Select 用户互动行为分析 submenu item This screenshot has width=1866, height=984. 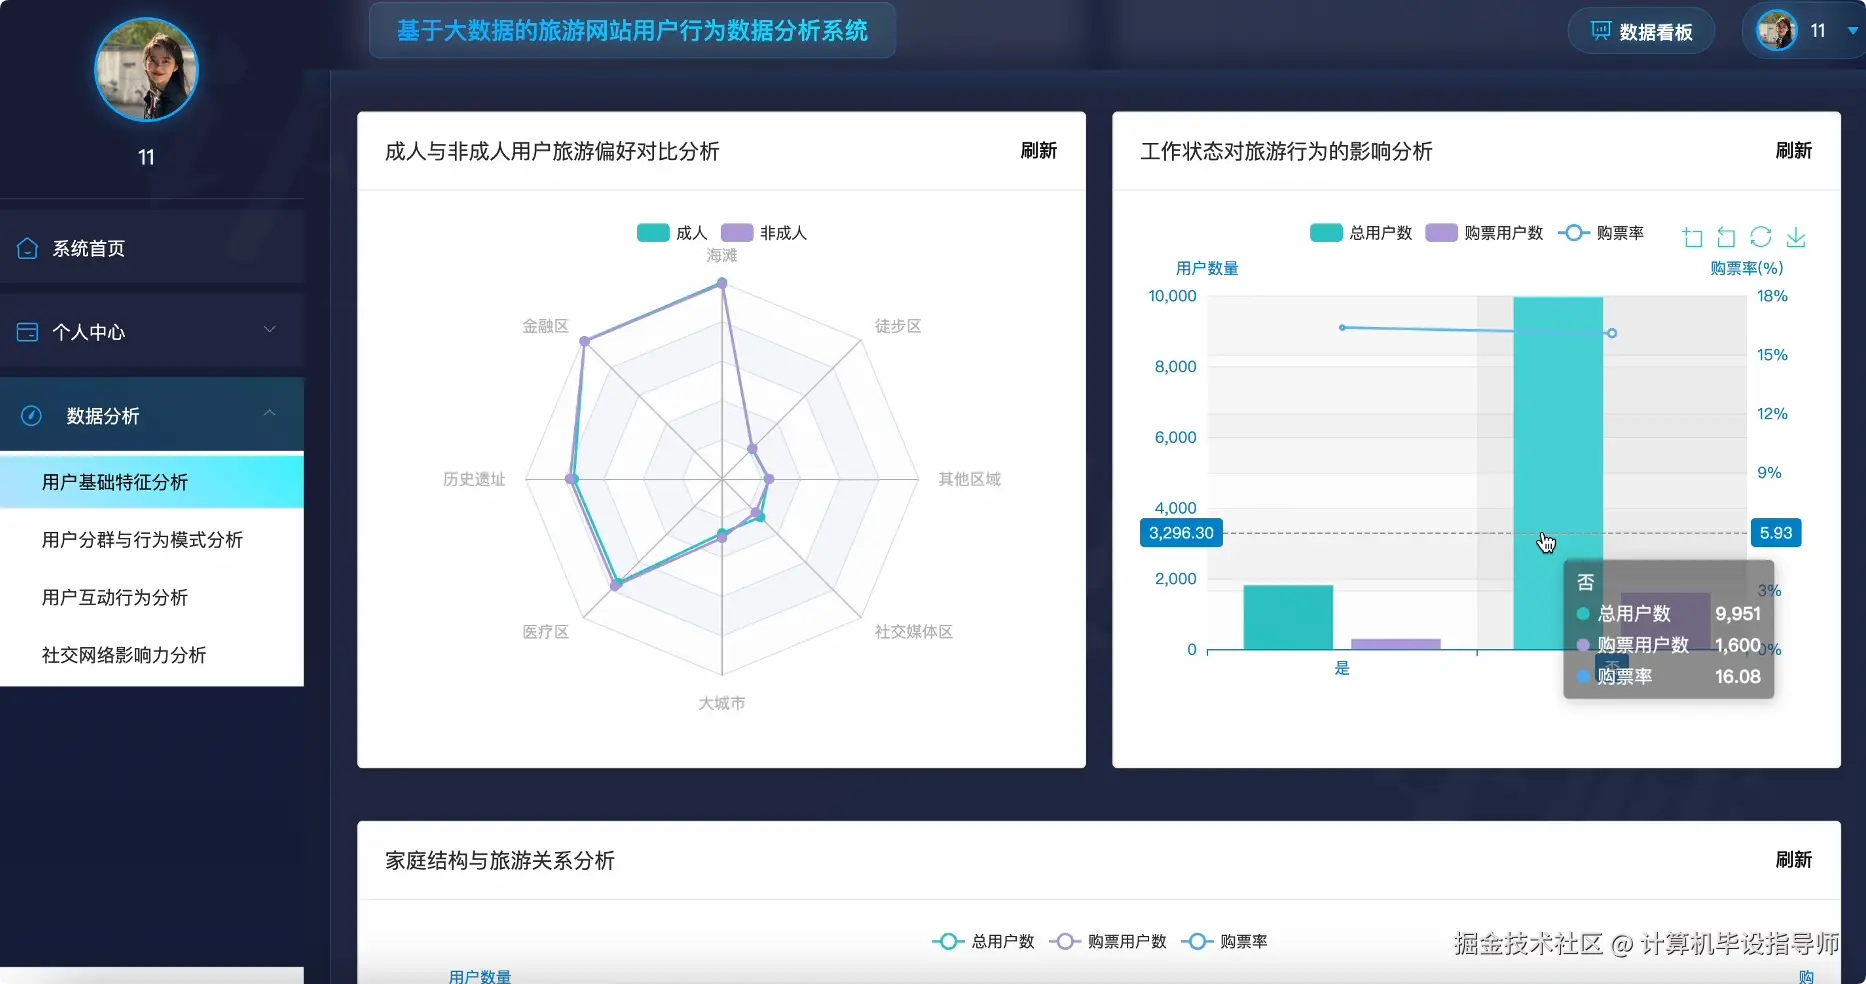pyautogui.click(x=152, y=598)
